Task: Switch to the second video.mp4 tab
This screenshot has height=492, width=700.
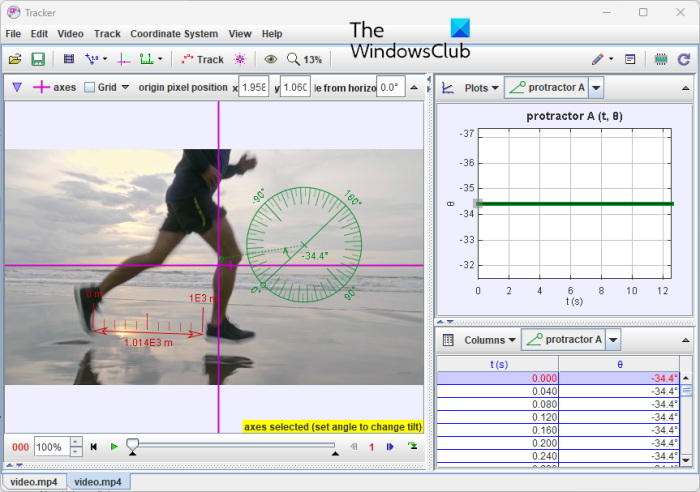Action: [97, 482]
